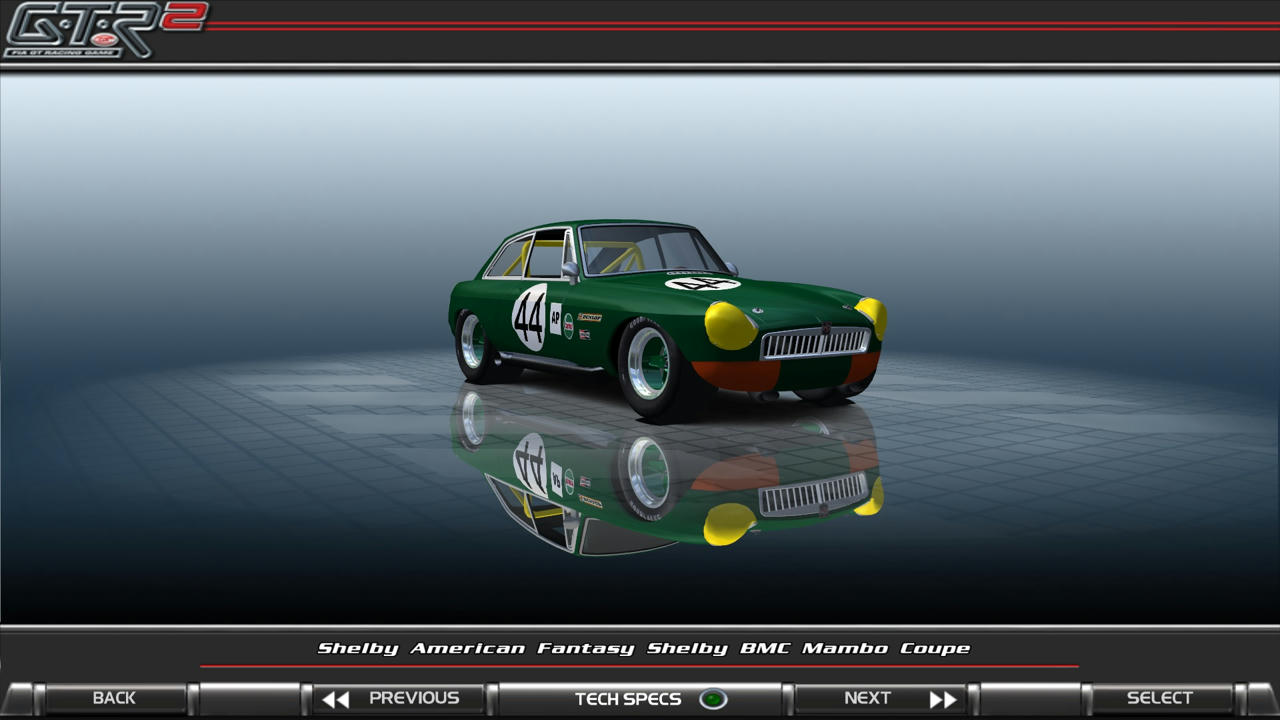Toggle the green Tech Specs indicator
This screenshot has width=1280, height=720.
click(x=713, y=699)
